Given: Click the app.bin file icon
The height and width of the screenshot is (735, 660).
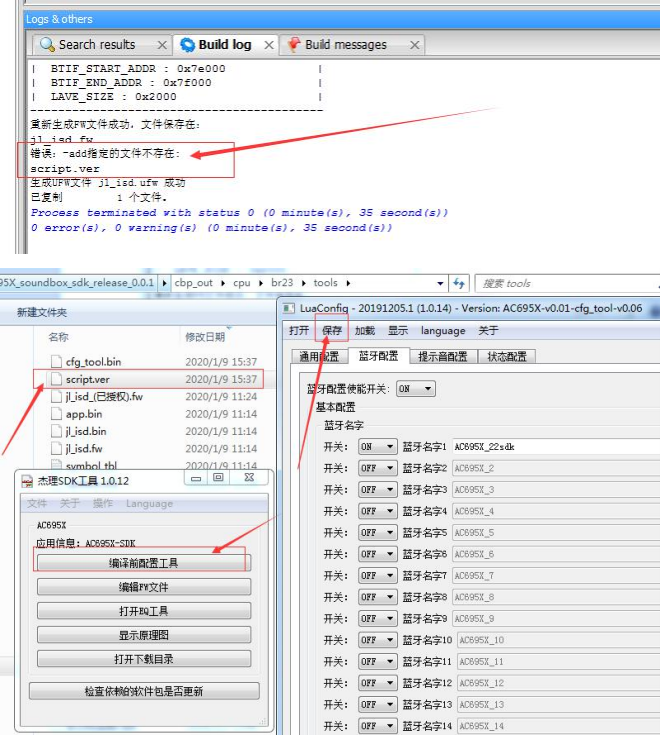Looking at the screenshot, I should (56, 414).
